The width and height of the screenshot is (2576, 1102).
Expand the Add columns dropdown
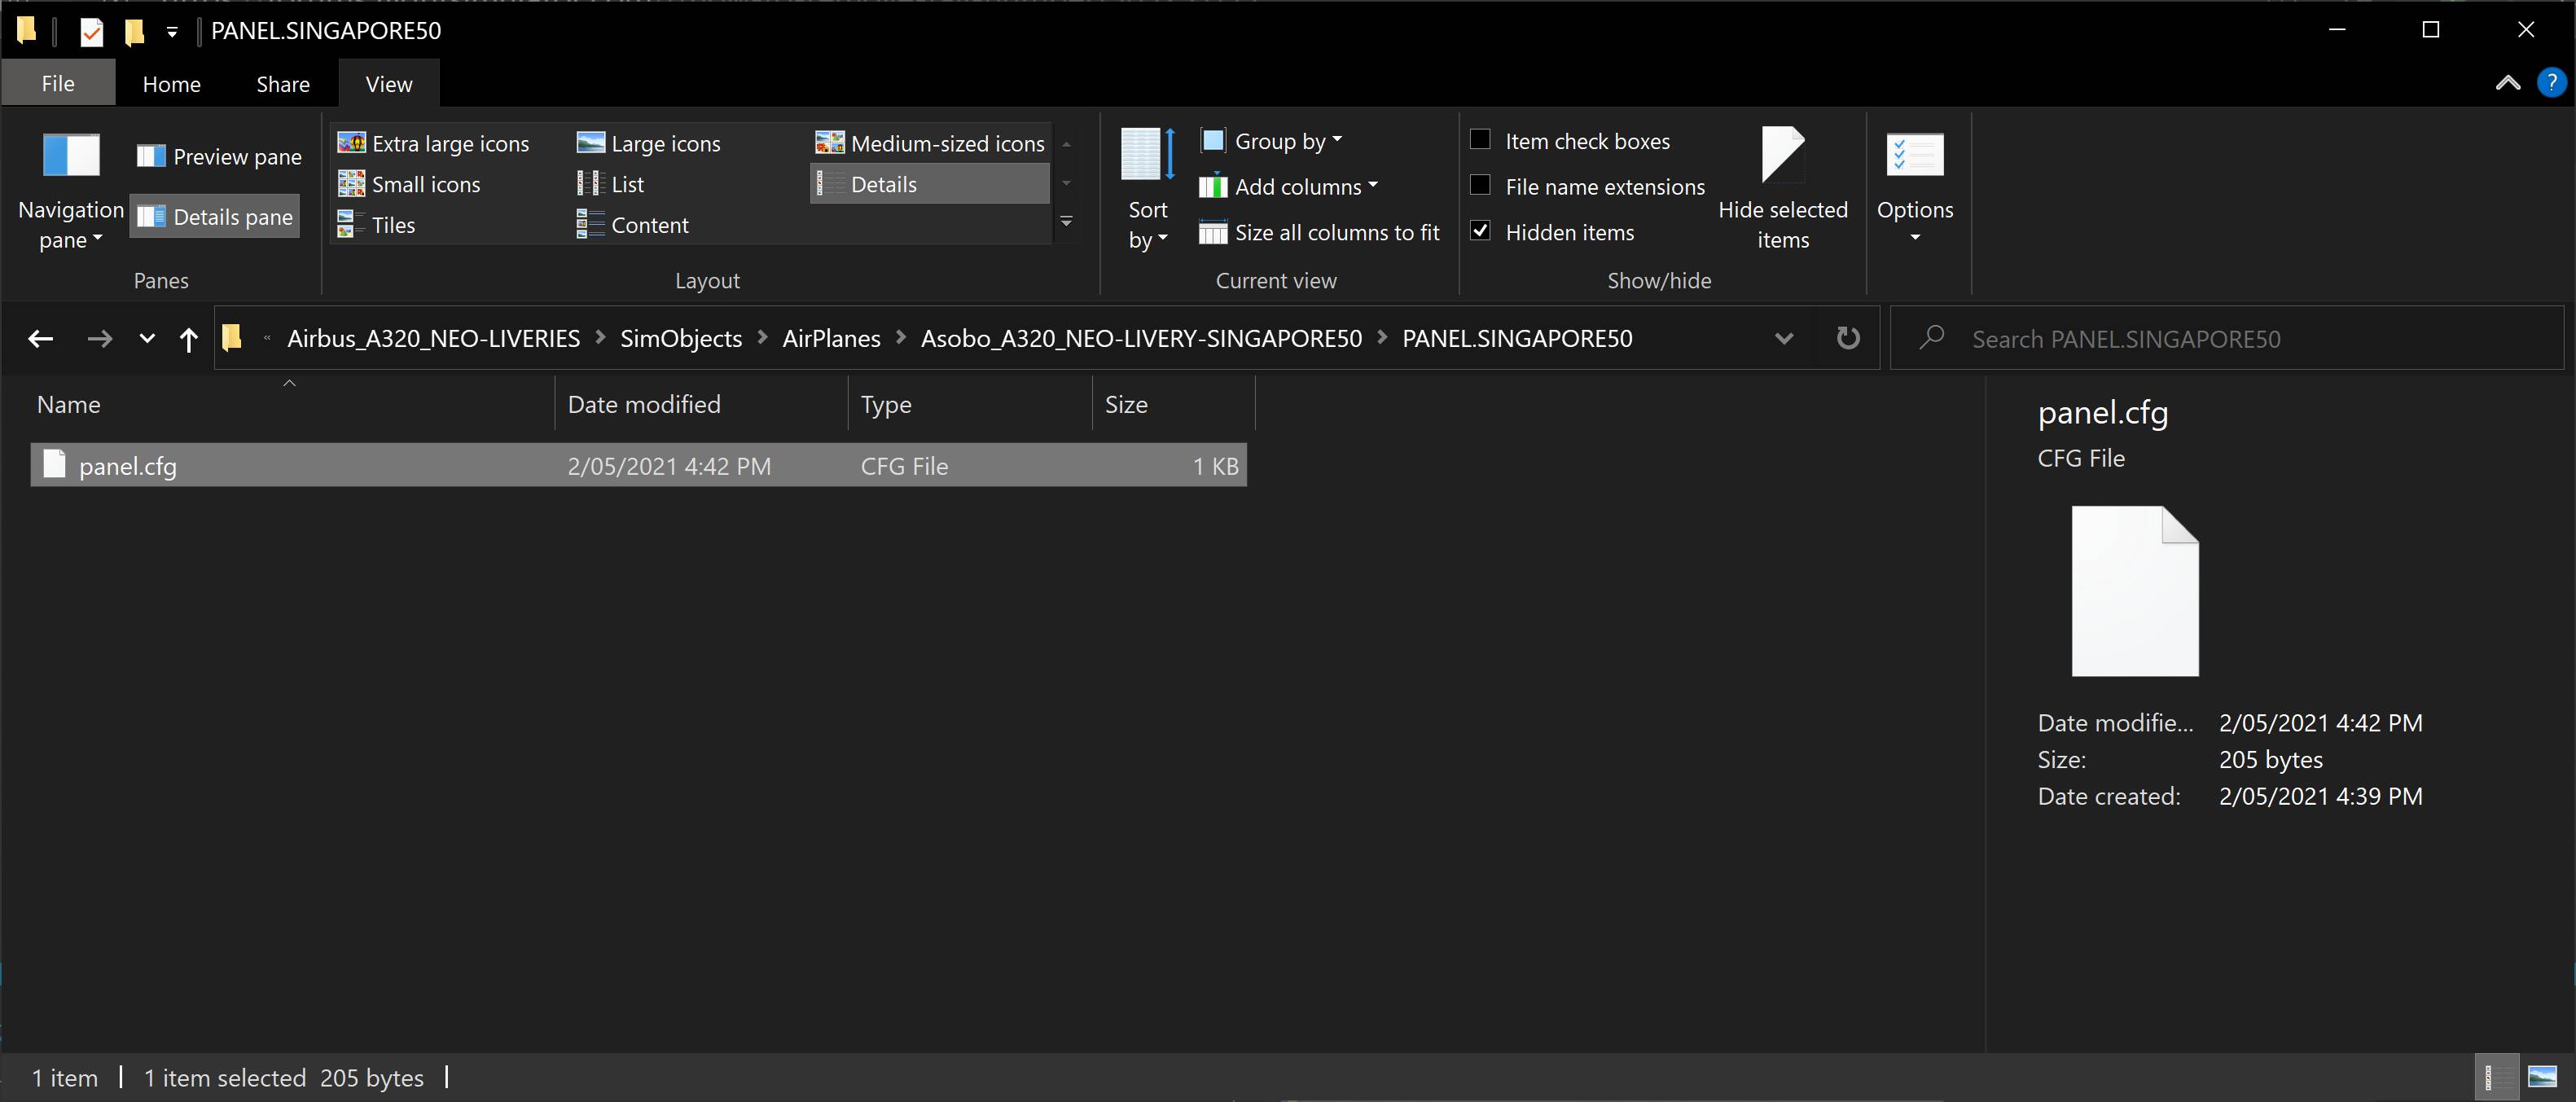1289,186
